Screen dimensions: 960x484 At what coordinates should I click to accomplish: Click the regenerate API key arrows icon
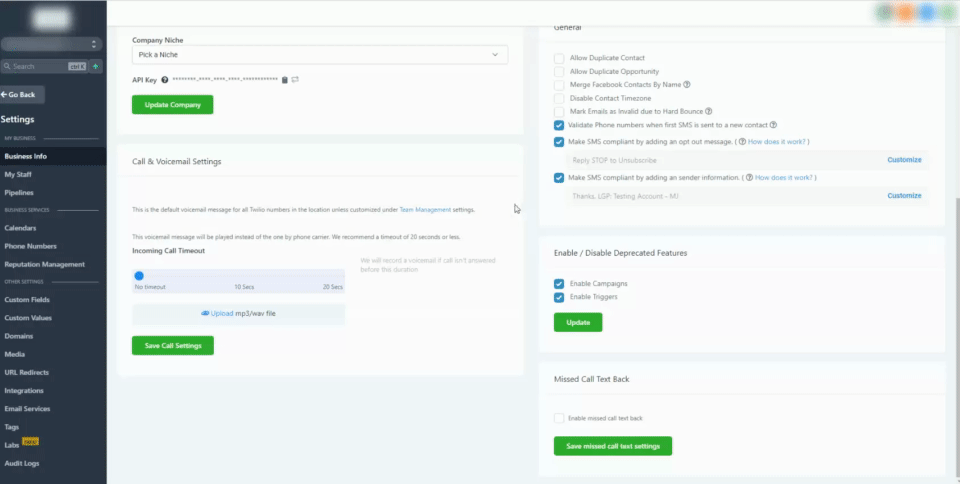pyautogui.click(x=295, y=80)
